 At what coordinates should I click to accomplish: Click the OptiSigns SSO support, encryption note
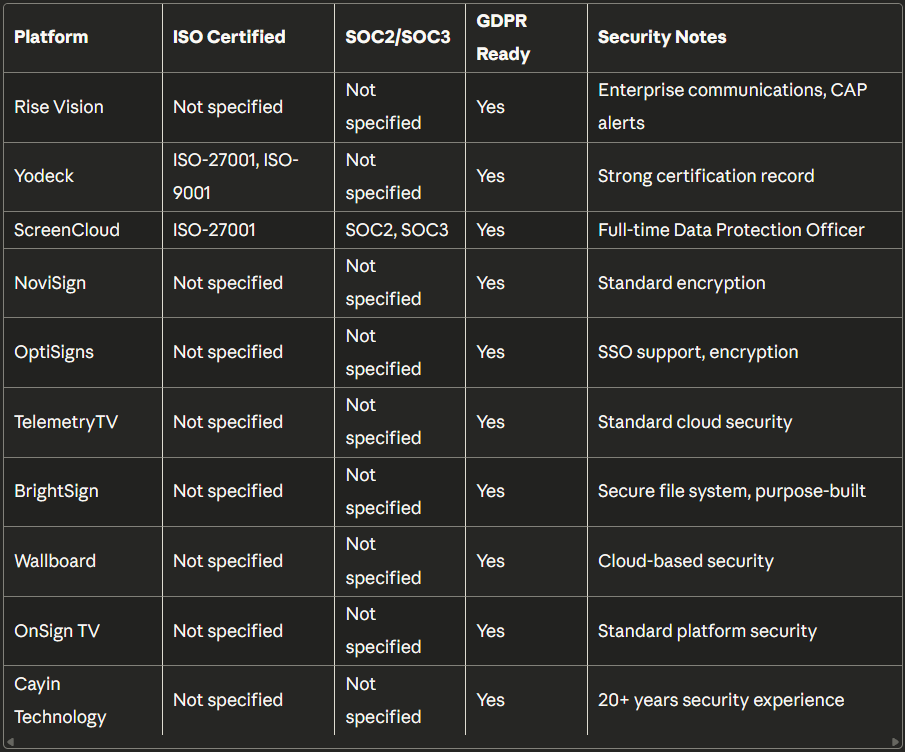click(698, 352)
